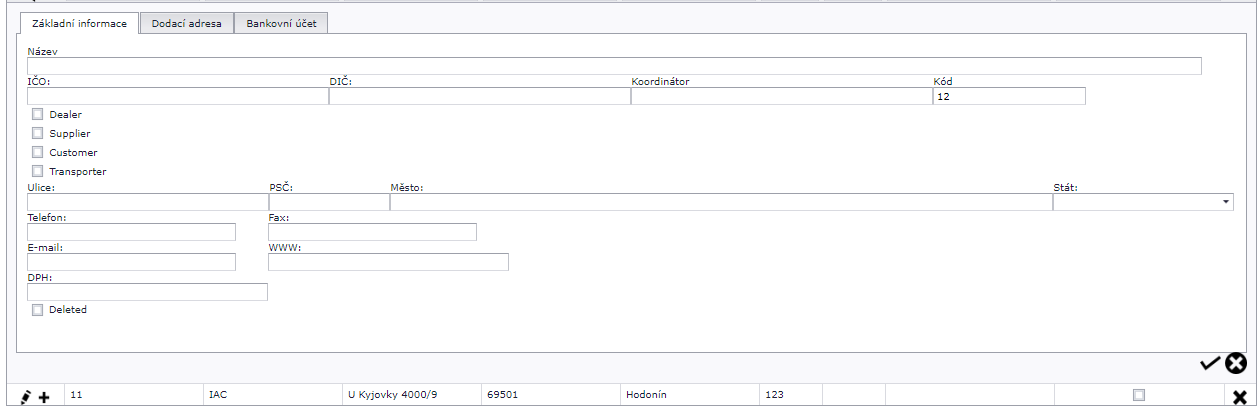Focus the IČO input field
Viewport: 1260px width, 409px height.
[177, 97]
